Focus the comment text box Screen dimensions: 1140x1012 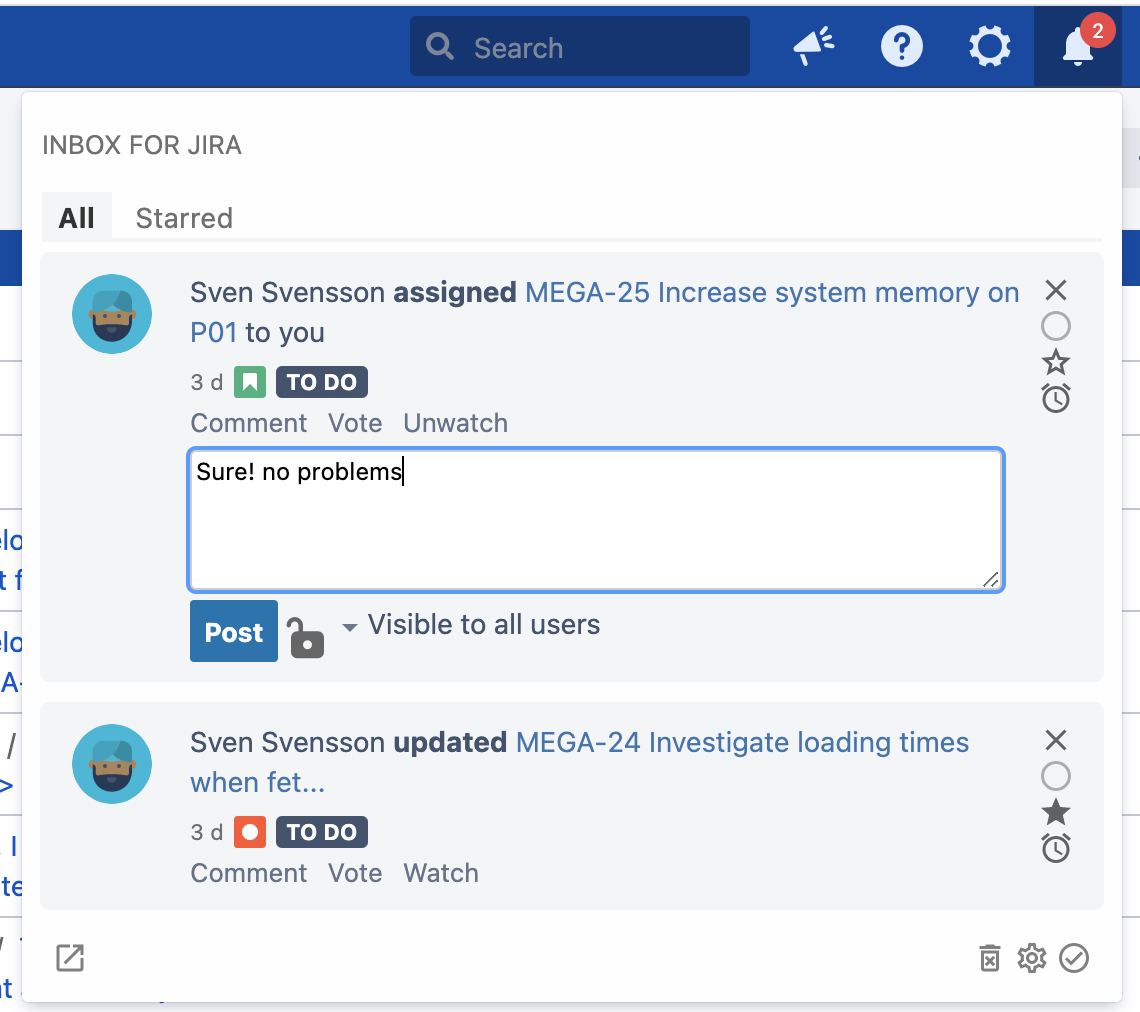tap(596, 520)
